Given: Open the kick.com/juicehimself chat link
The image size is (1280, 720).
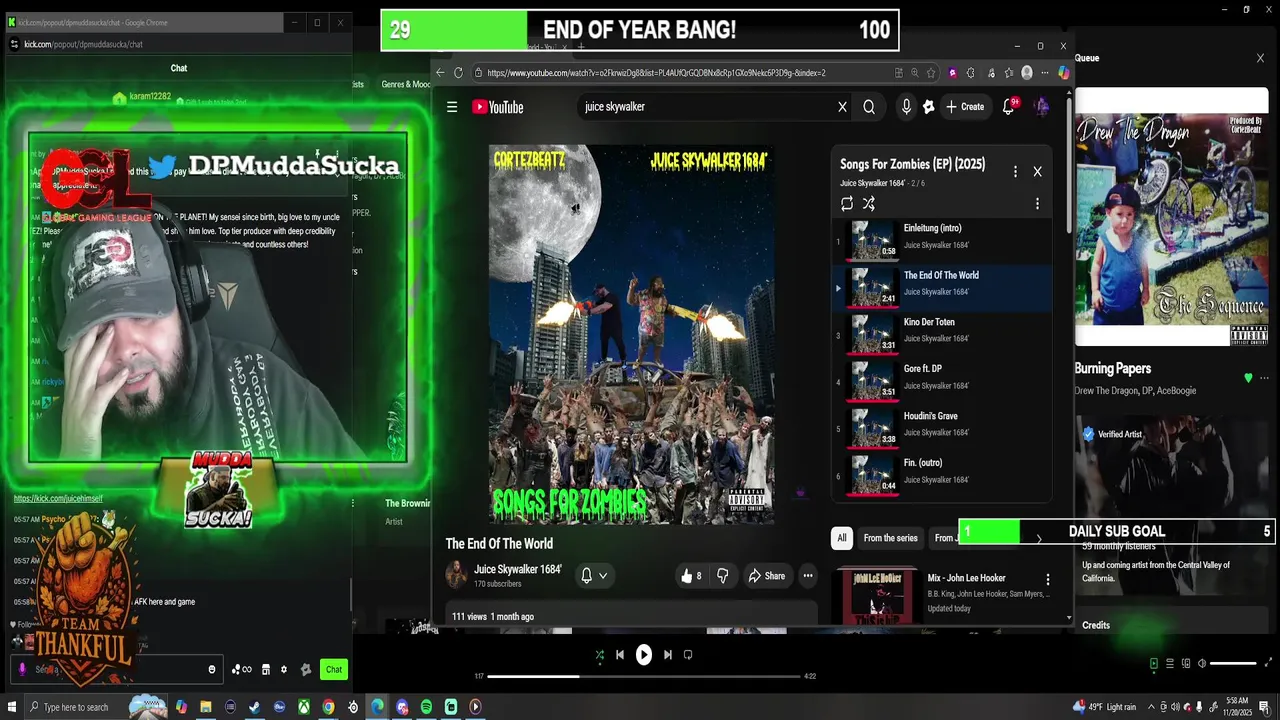Looking at the screenshot, I should click(58, 498).
